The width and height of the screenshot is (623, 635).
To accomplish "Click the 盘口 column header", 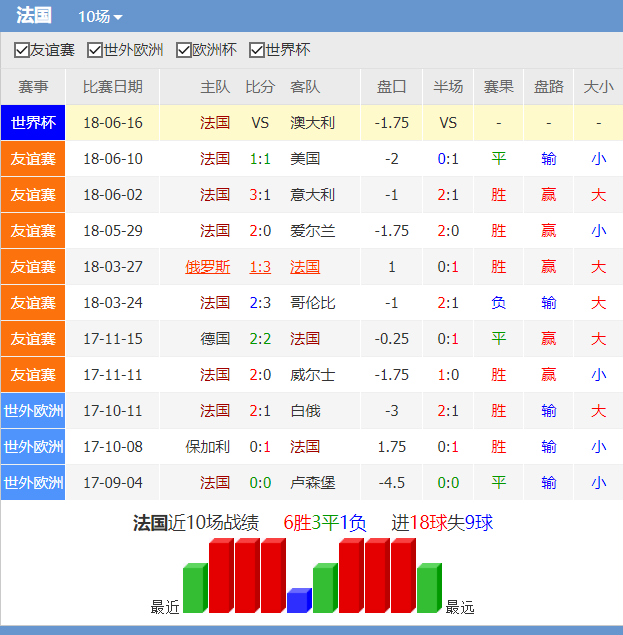I will (391, 87).
